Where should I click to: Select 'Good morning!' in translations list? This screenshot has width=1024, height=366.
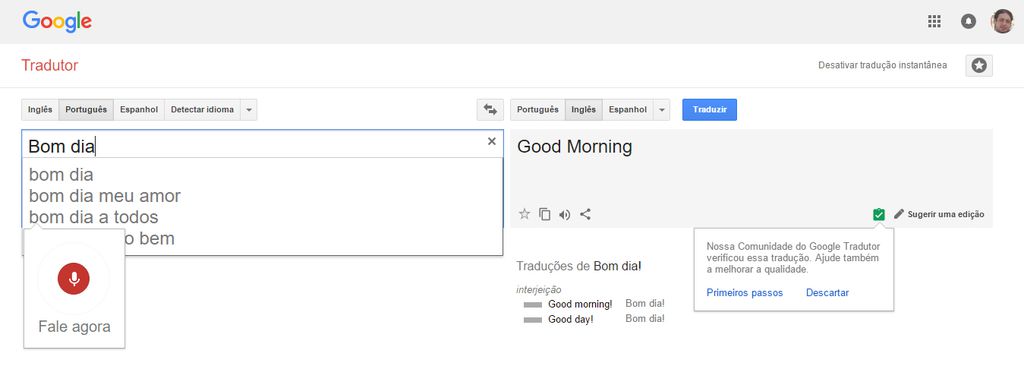pyautogui.click(x=580, y=304)
